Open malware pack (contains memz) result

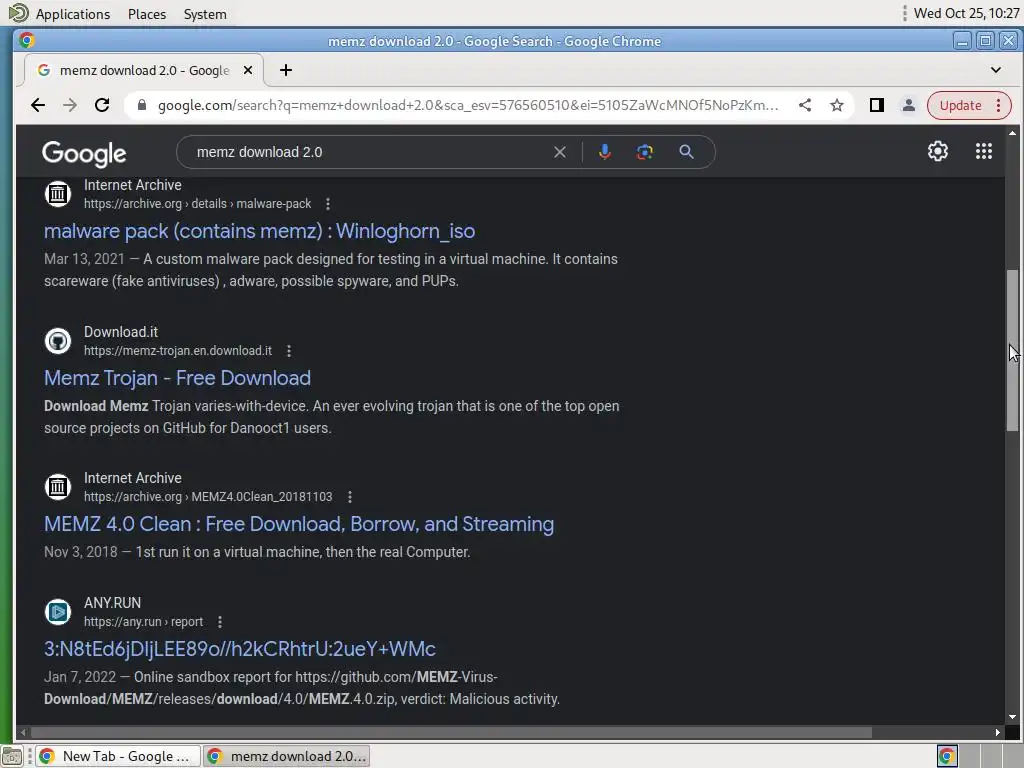[x=259, y=231]
